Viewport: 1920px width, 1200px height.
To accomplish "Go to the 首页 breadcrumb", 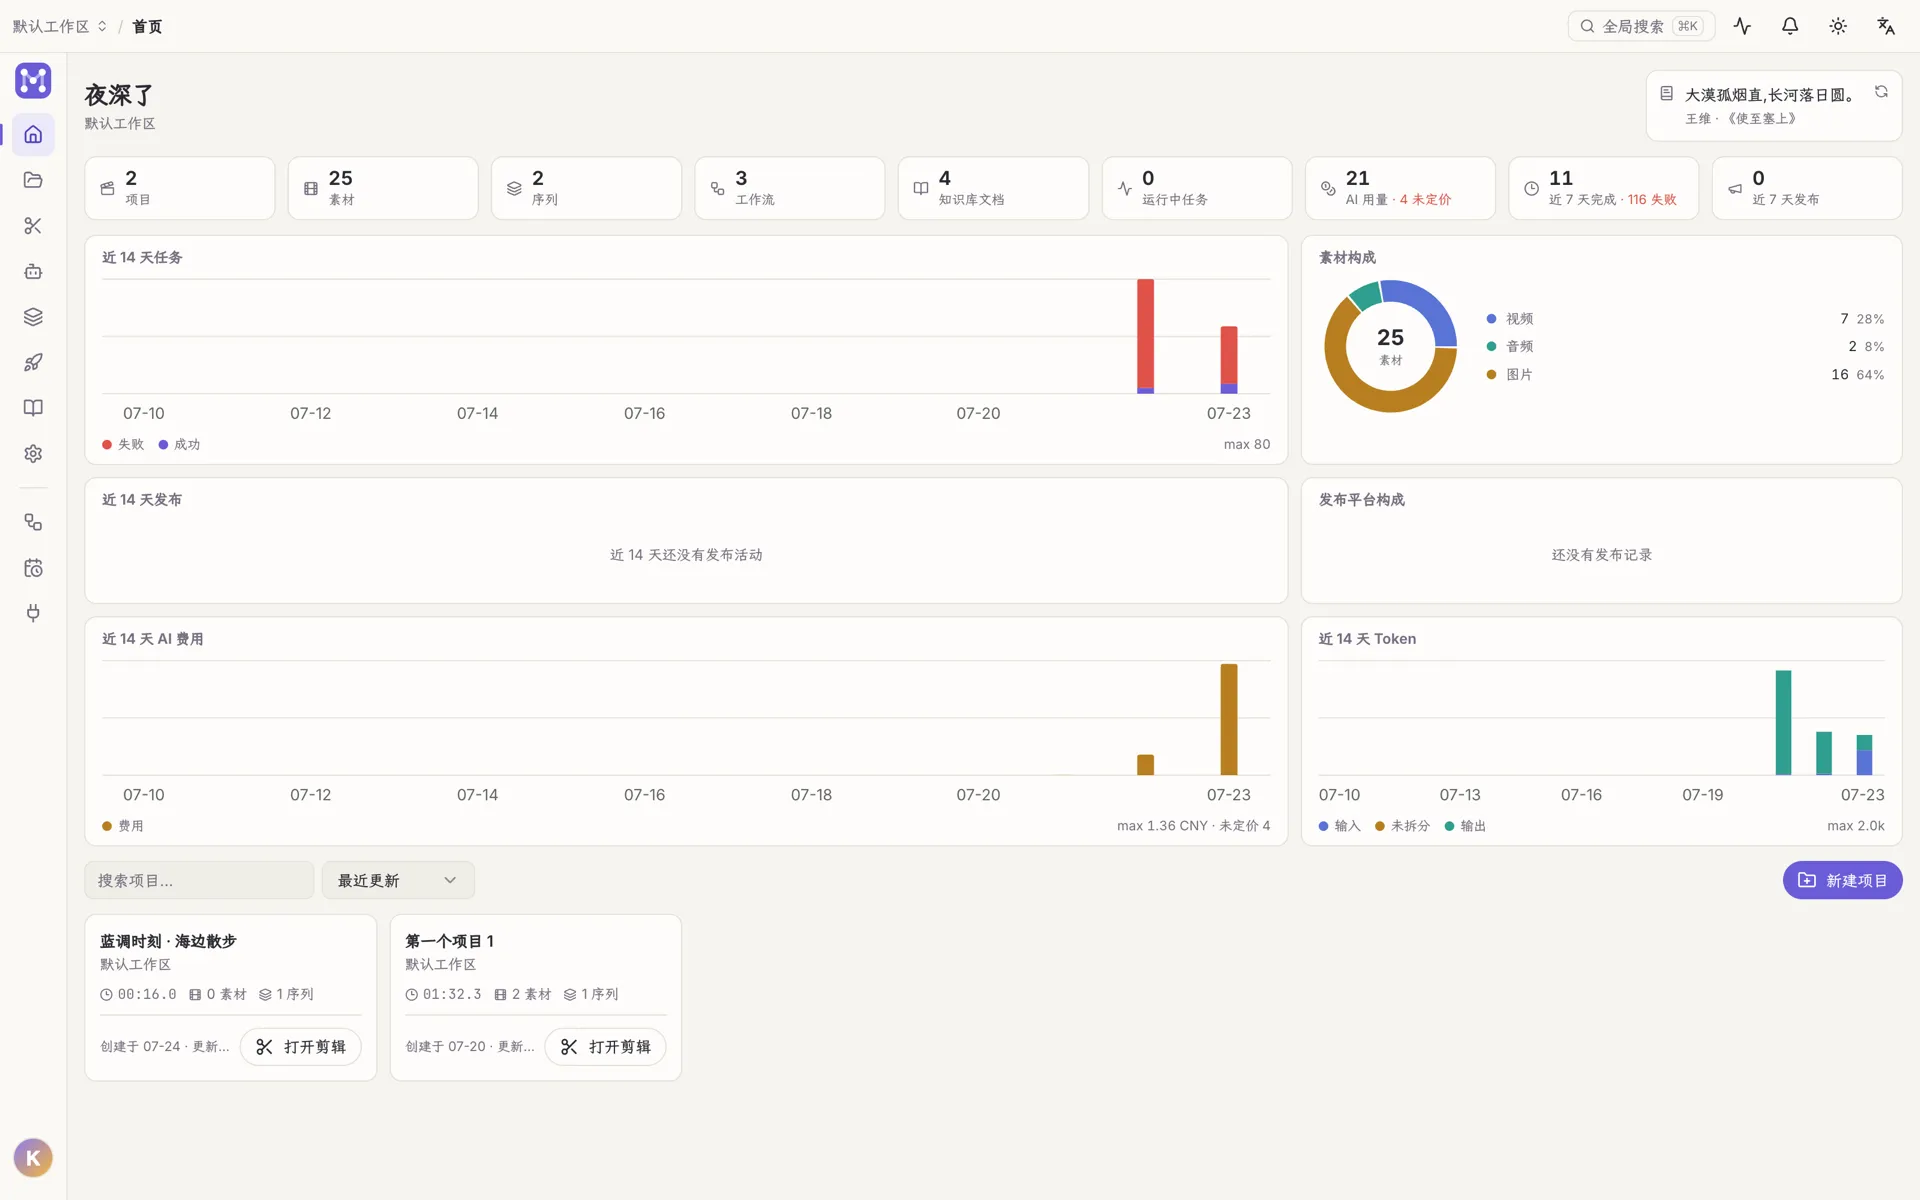I will tap(147, 26).
